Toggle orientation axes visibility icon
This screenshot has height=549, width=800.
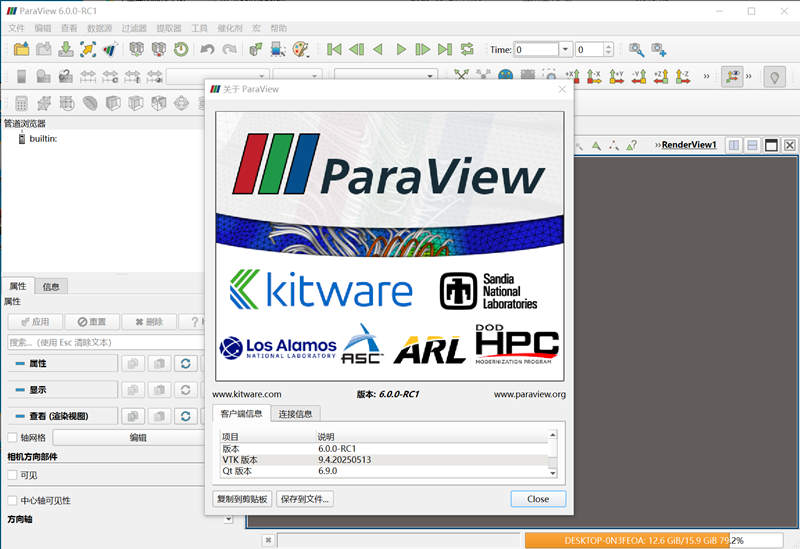click(732, 77)
